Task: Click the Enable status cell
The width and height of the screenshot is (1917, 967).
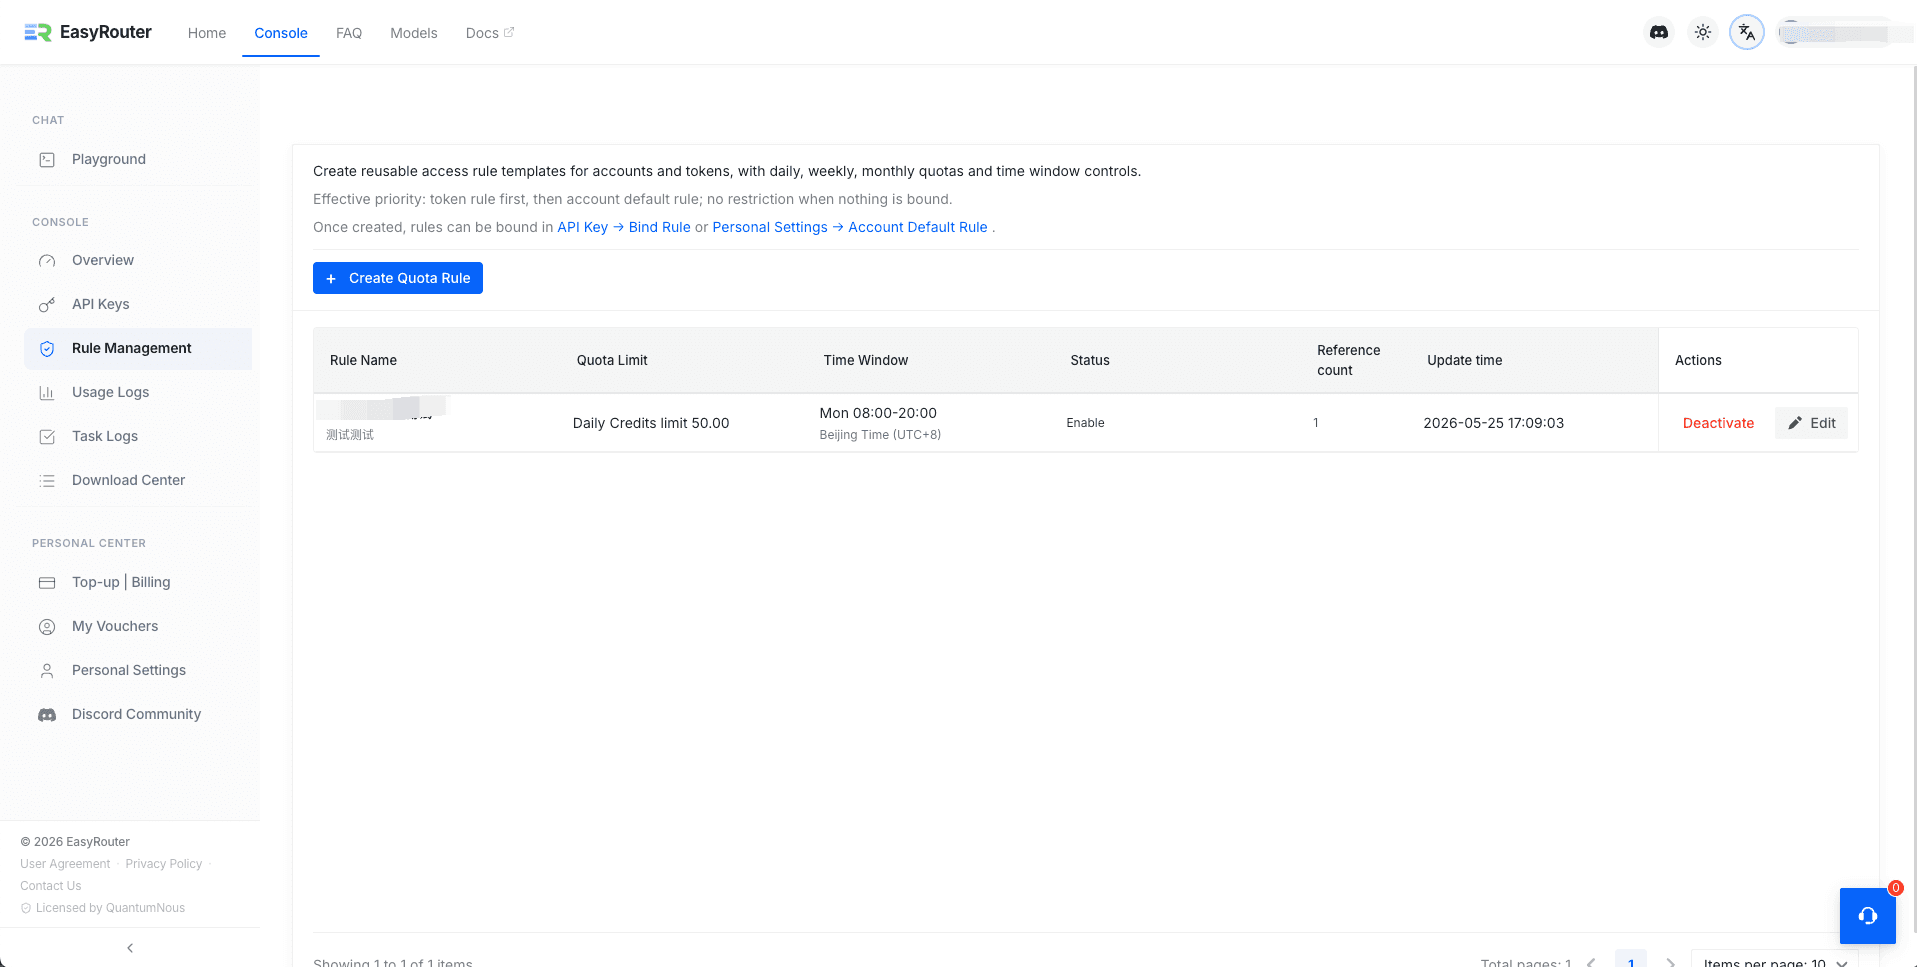Action: click(1085, 423)
